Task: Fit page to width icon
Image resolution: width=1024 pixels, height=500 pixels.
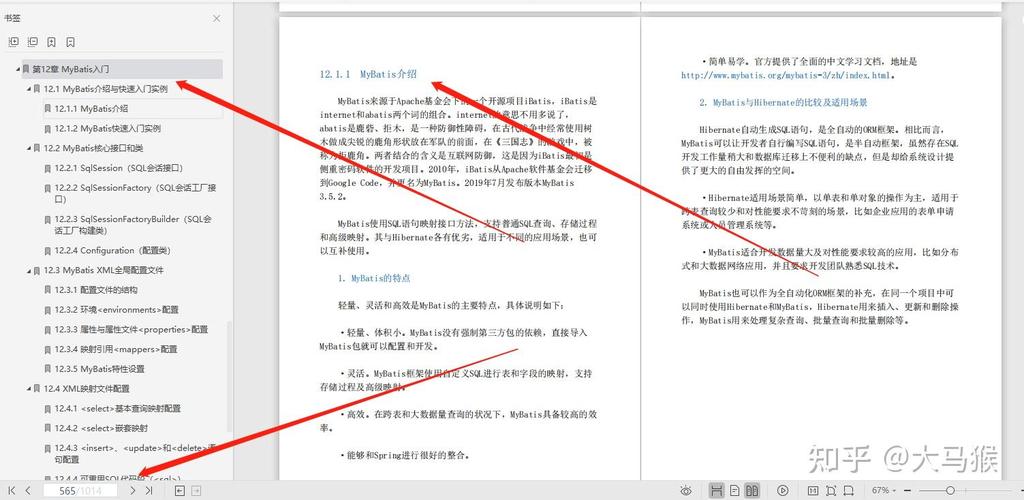Action: pos(848,490)
